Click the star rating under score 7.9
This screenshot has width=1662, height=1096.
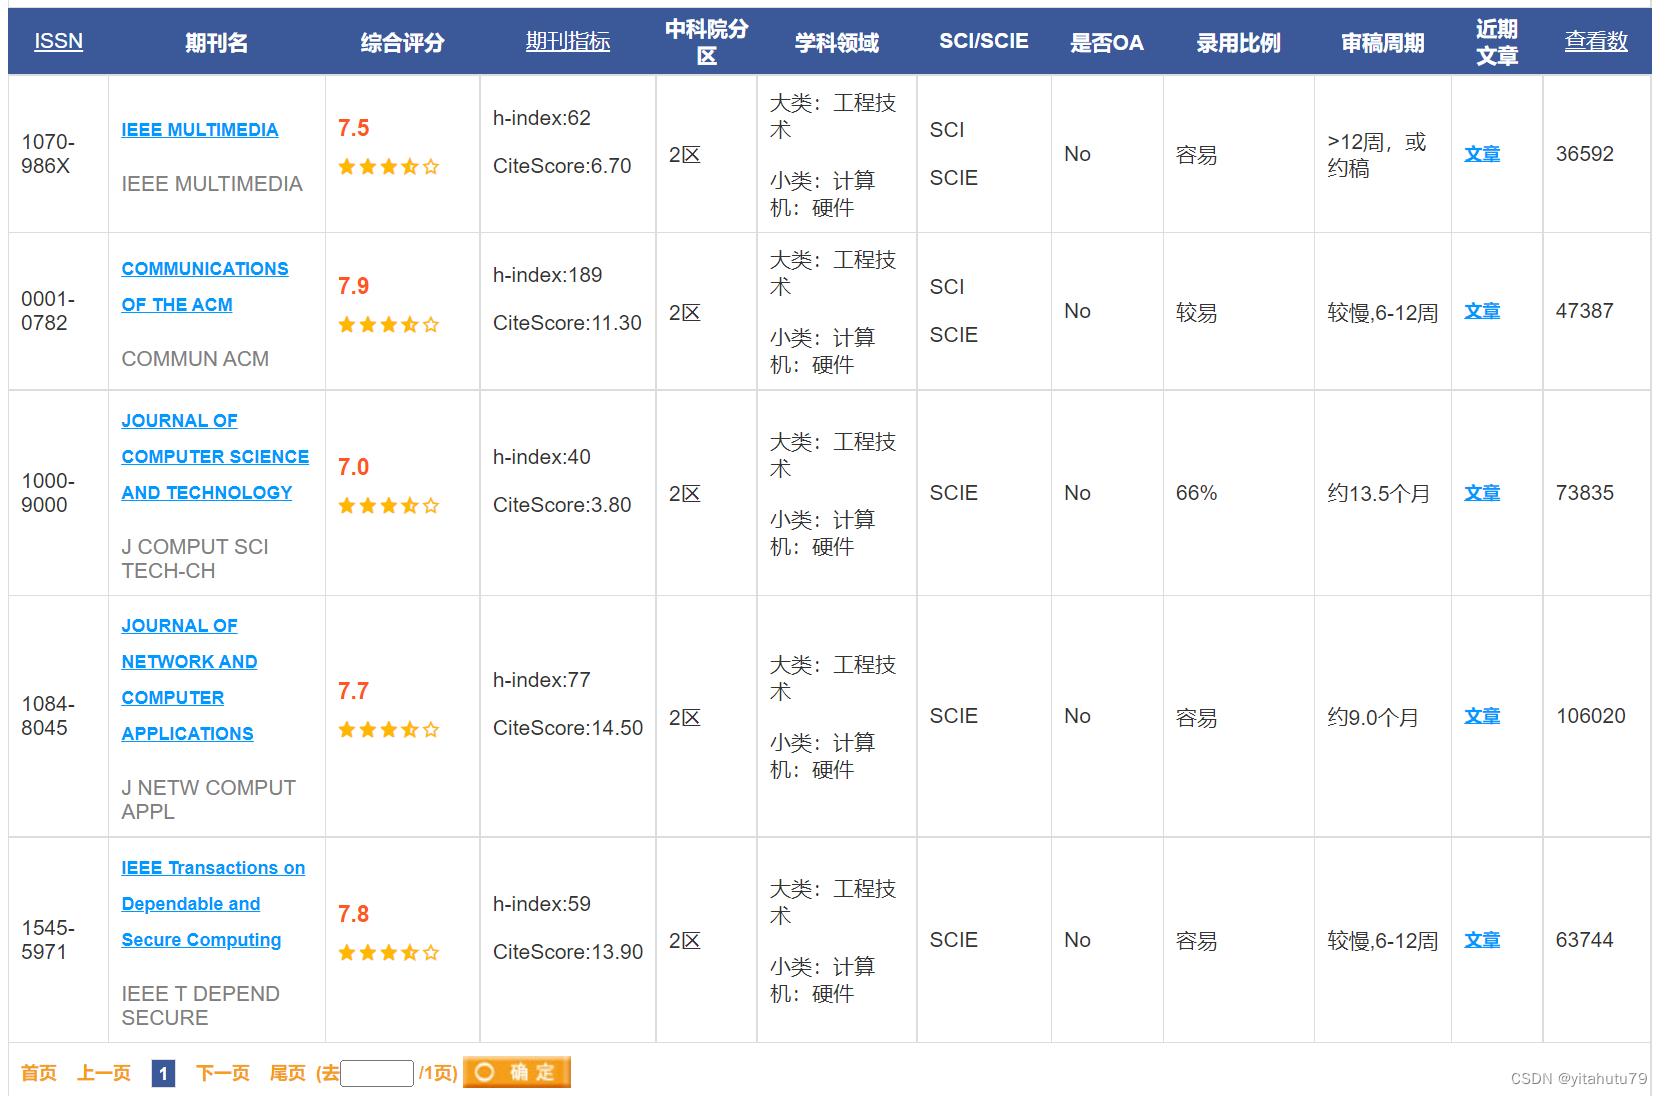point(388,325)
